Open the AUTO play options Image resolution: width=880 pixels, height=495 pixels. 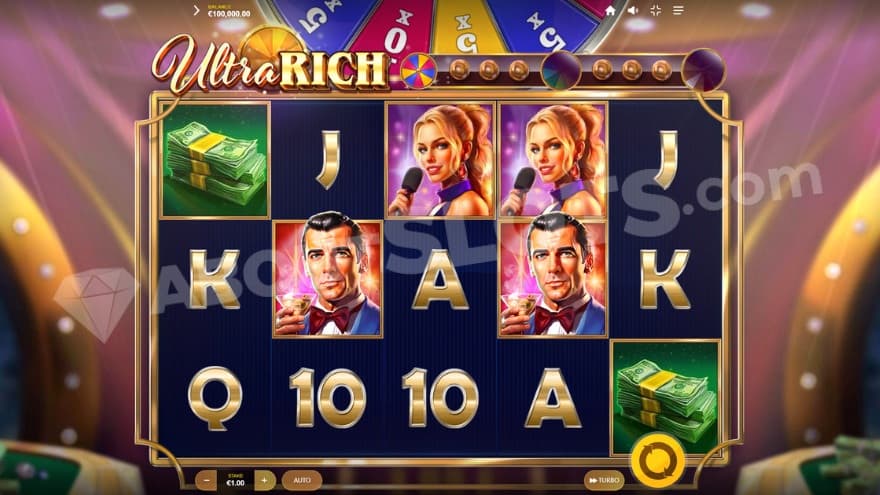click(x=302, y=480)
